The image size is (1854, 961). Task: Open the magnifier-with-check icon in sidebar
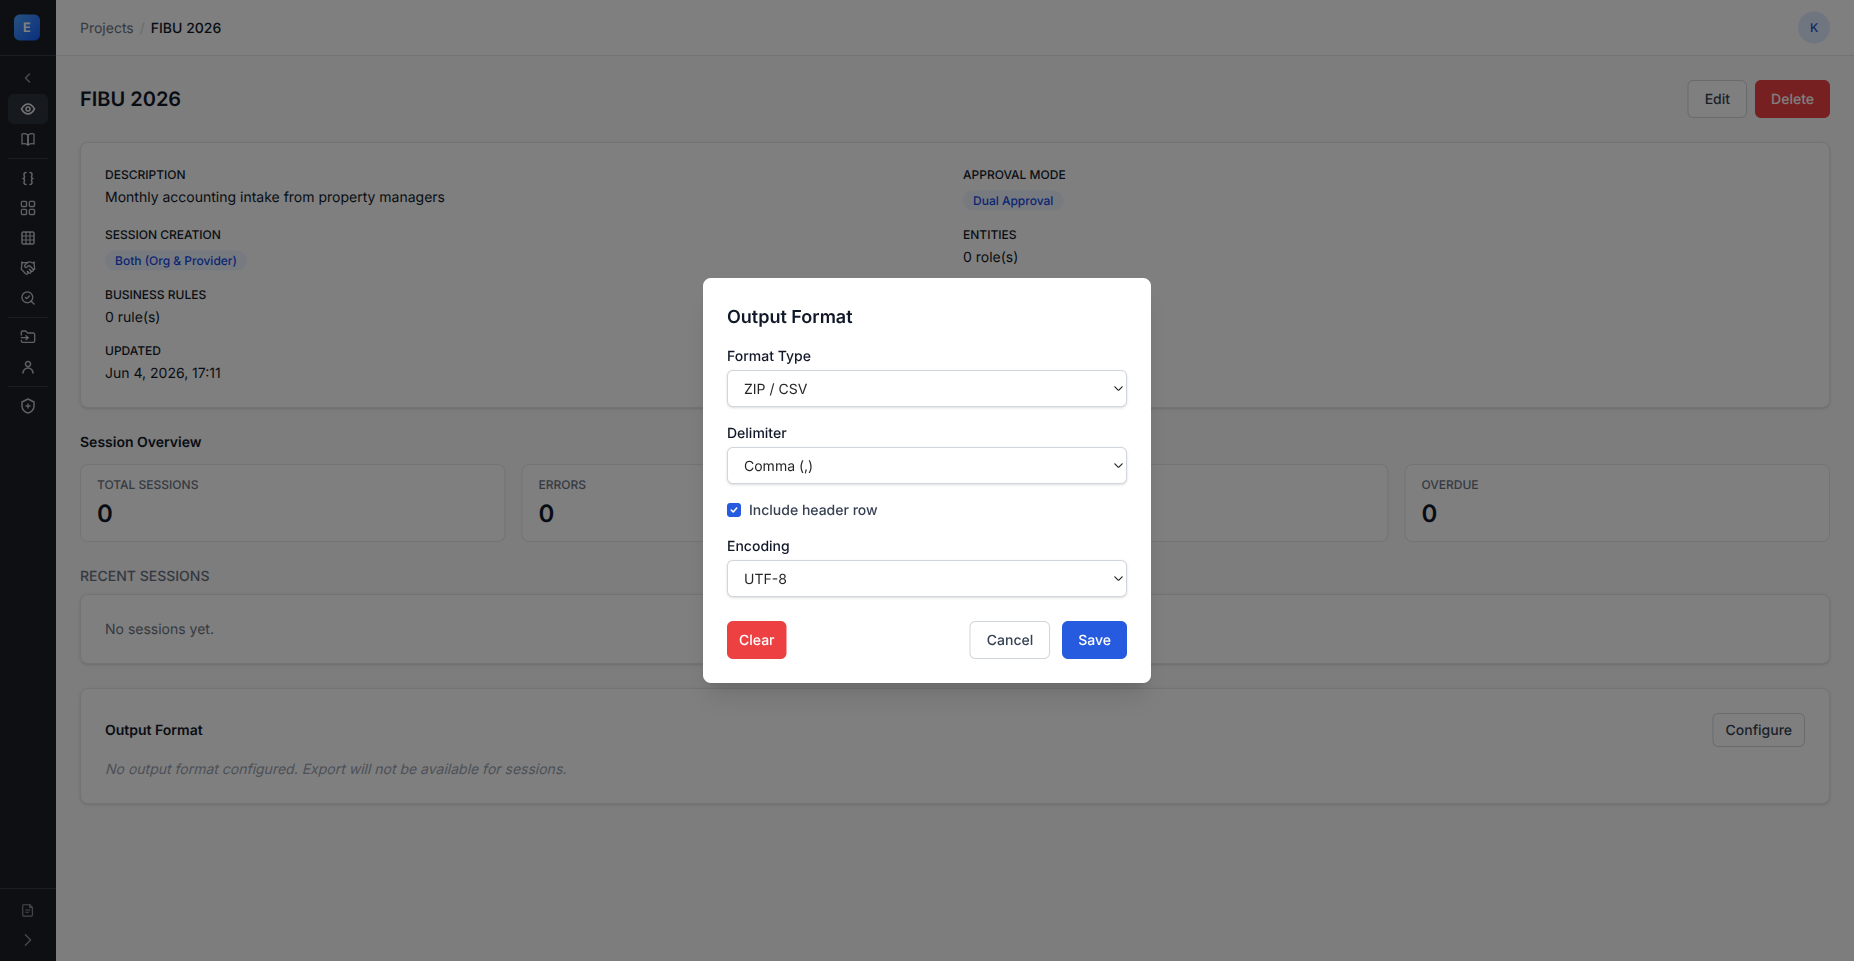pyautogui.click(x=28, y=298)
